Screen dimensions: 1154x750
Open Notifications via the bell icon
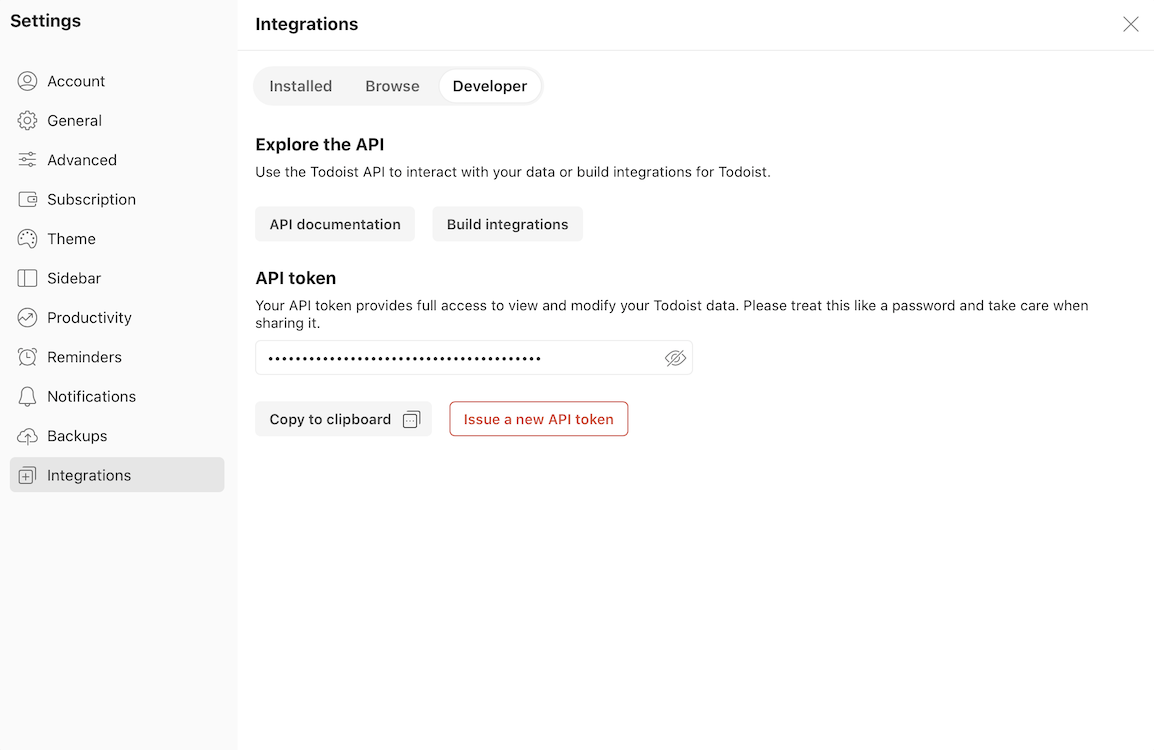click(x=27, y=397)
